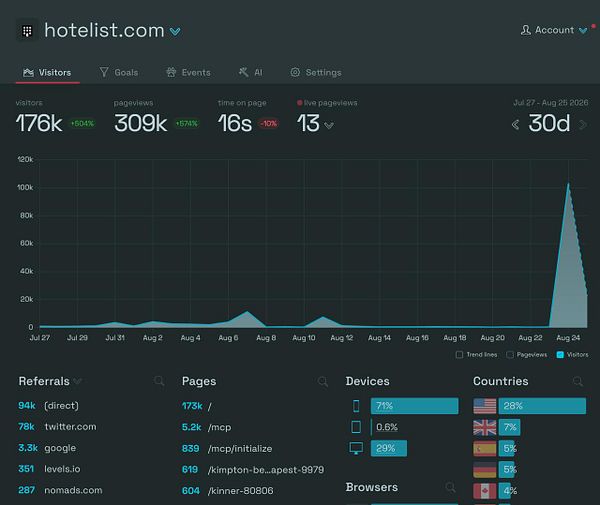Screen dimensions: 600x505
Task: Enable the Trend lines checkbox
Action: pyautogui.click(x=459, y=355)
